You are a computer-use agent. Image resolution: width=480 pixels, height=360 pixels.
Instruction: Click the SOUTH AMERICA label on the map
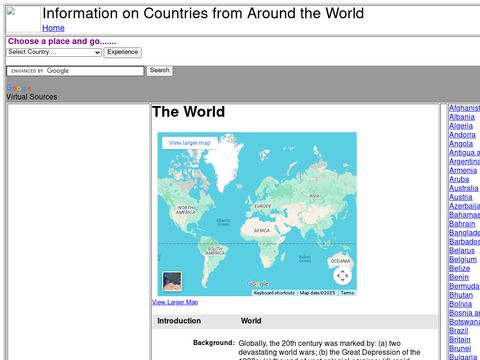tap(215, 251)
